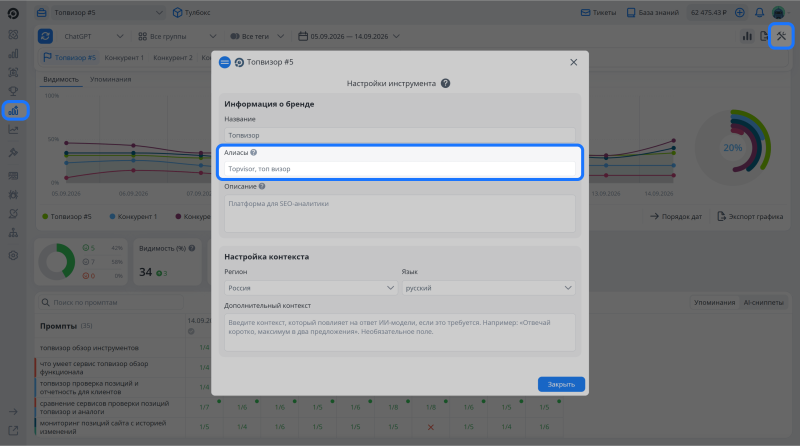
Task: Switch to Видимость chart tab
Action: pos(61,80)
